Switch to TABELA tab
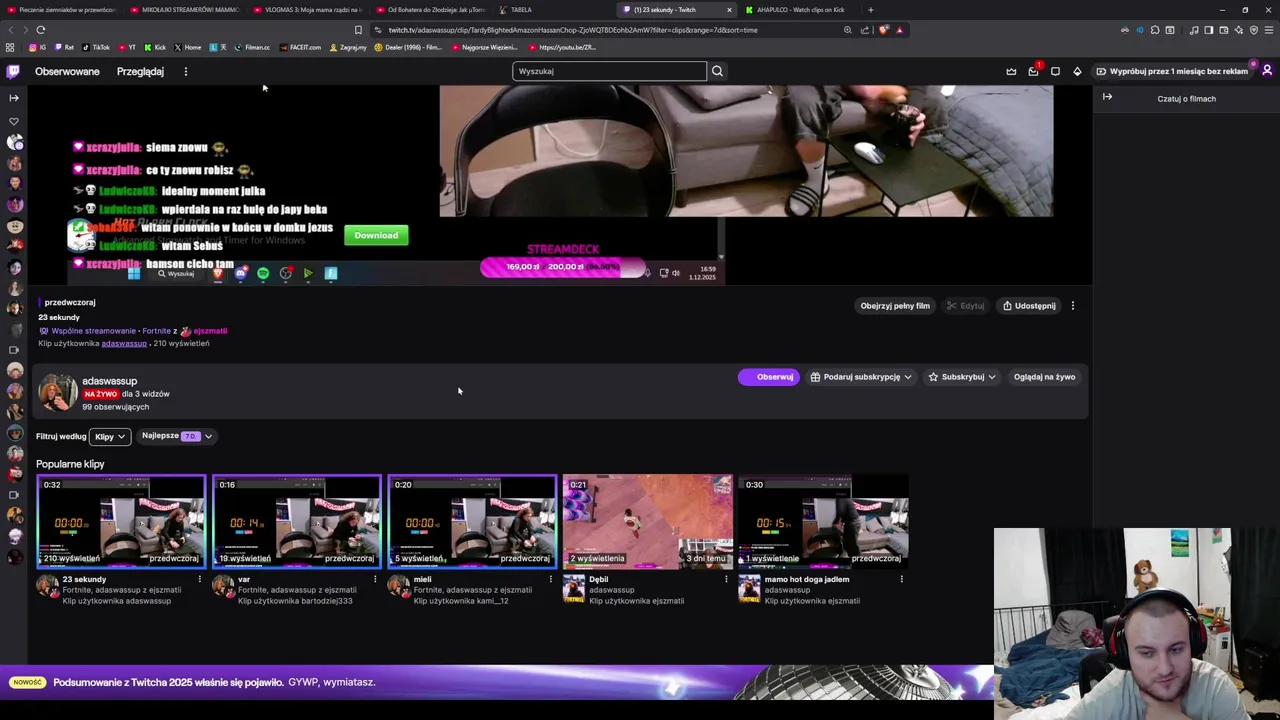The height and width of the screenshot is (720, 1280). tap(520, 10)
